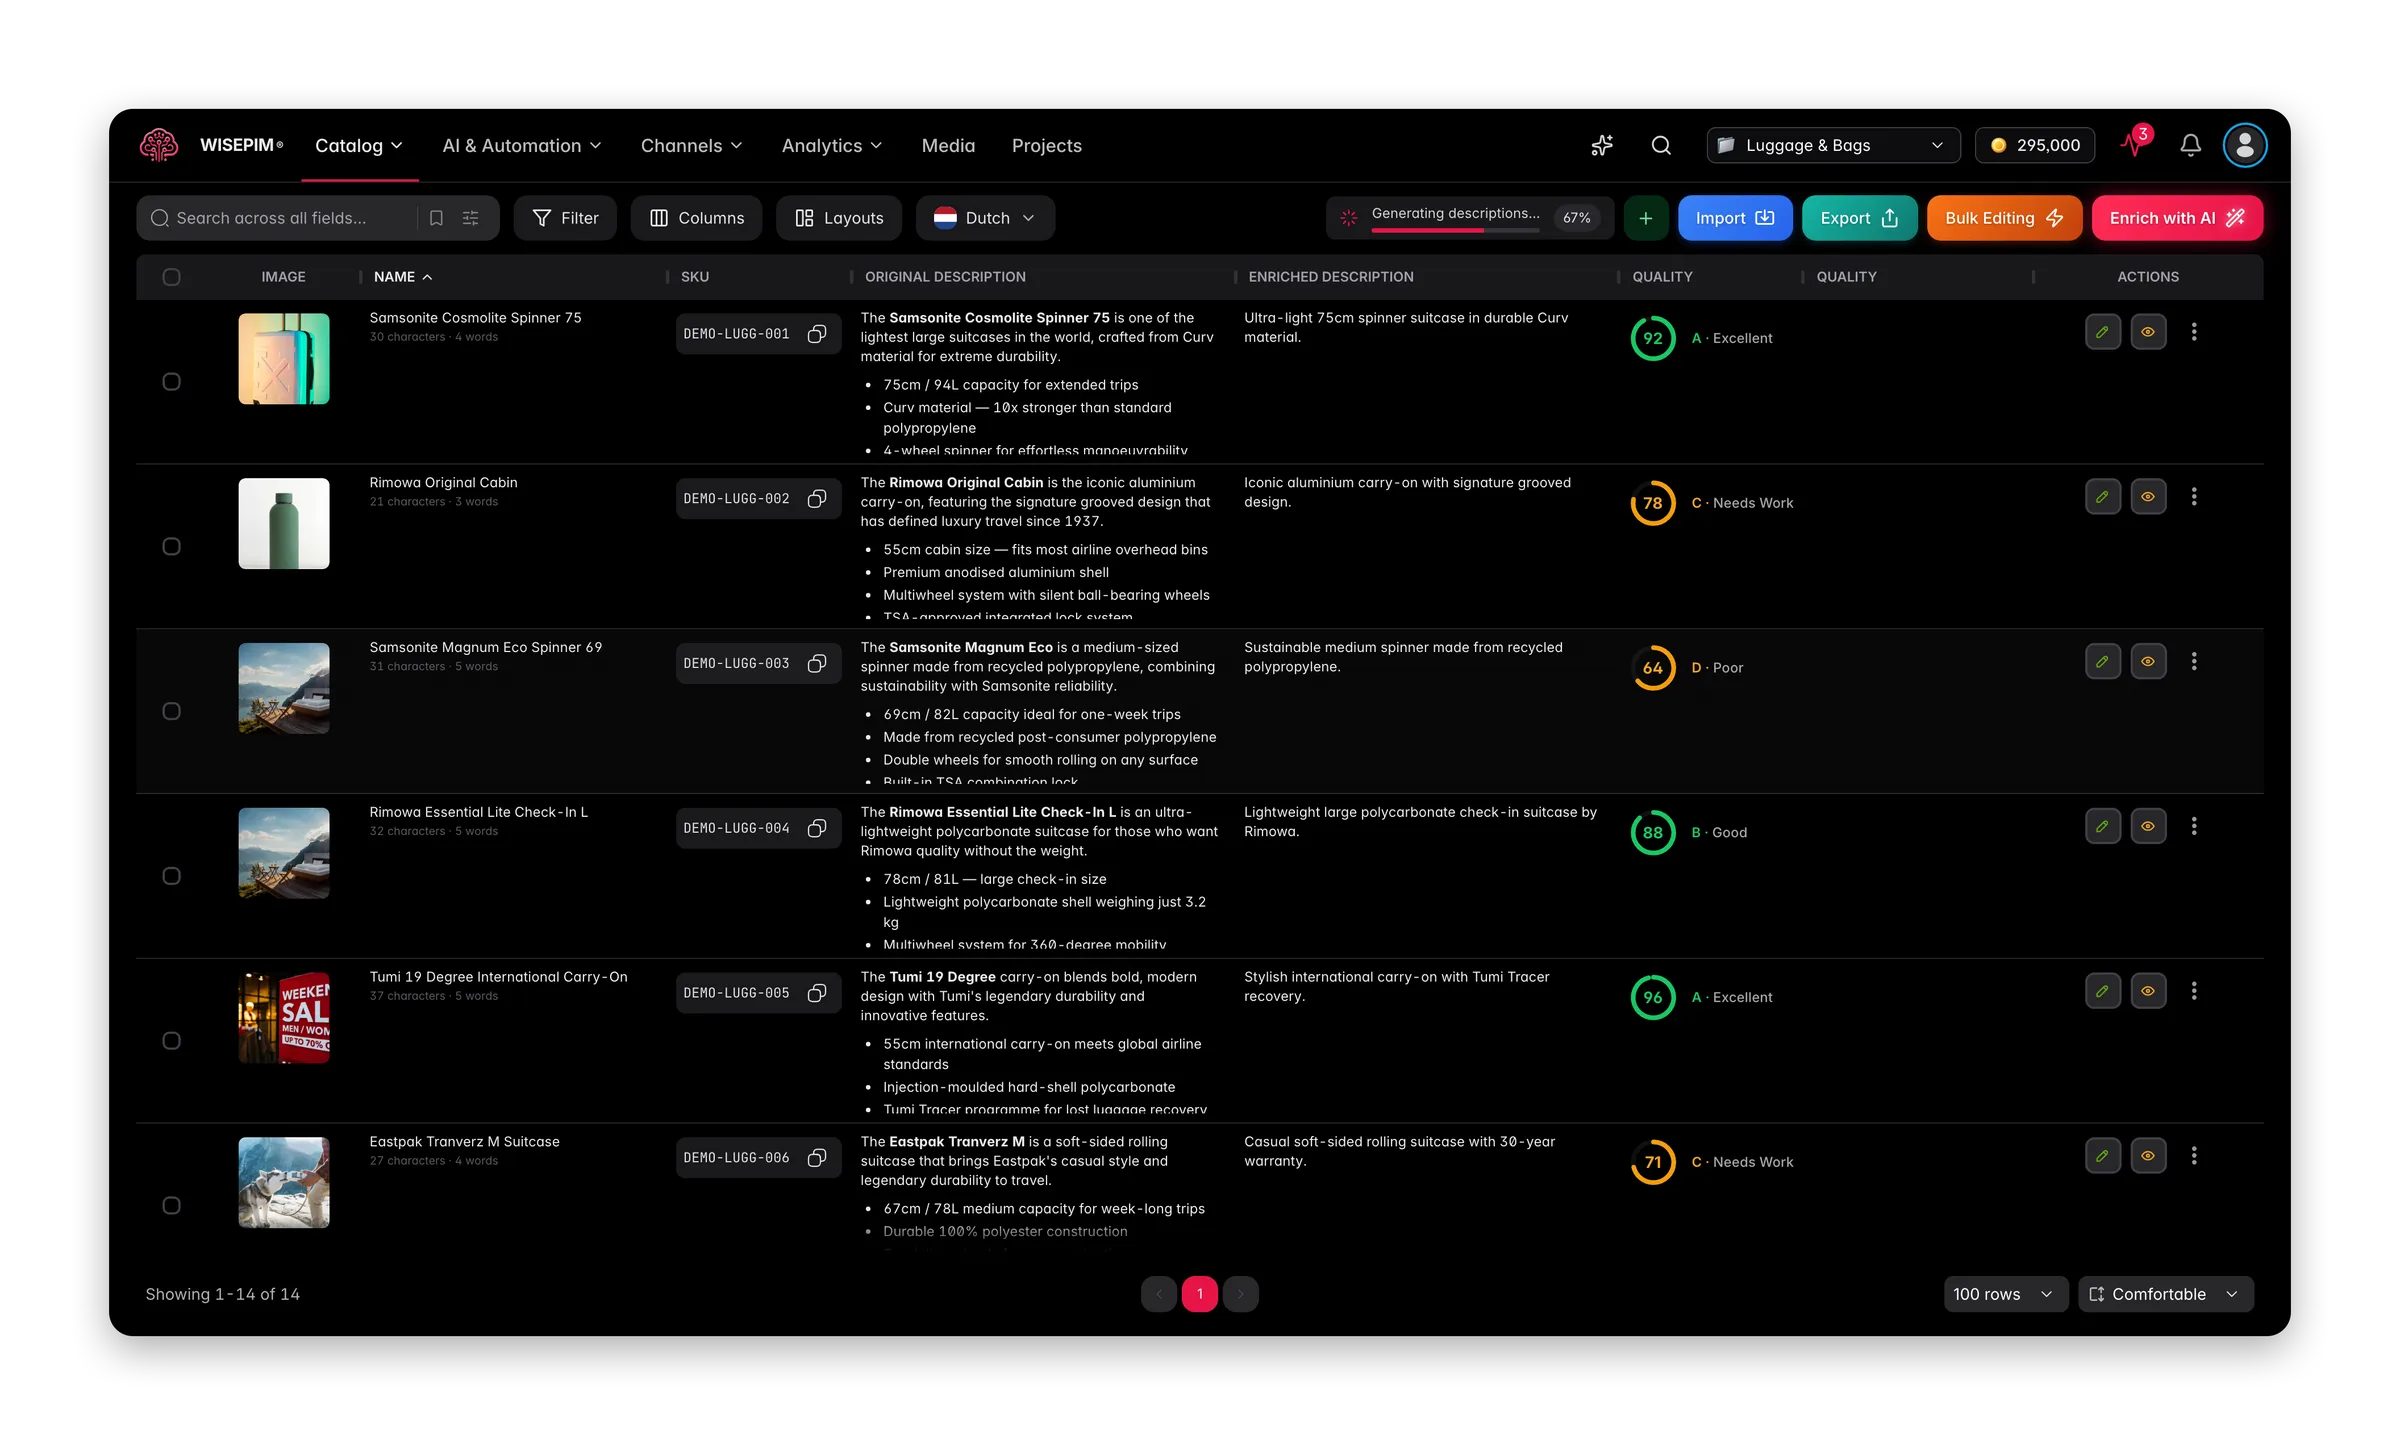This screenshot has height=1445, width=2400.
Task: Click the orange Bulk Editing button
Action: [2004, 218]
